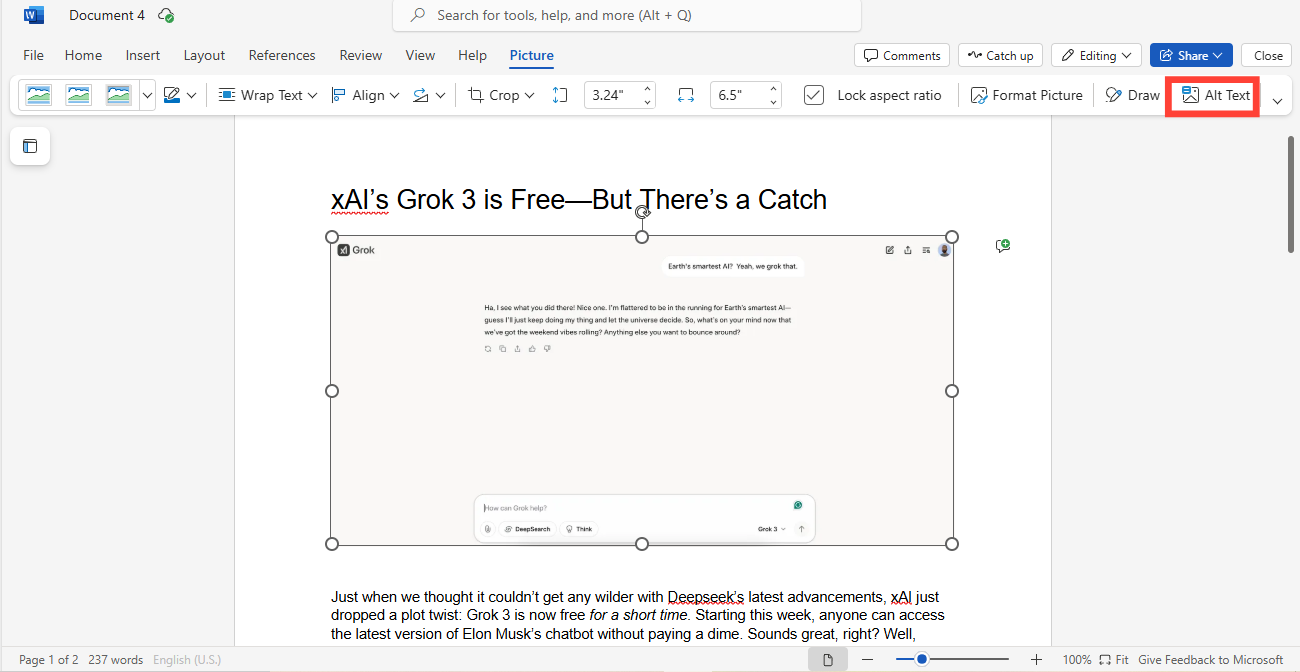Open the Help tab
1300x672 pixels.
(x=472, y=55)
